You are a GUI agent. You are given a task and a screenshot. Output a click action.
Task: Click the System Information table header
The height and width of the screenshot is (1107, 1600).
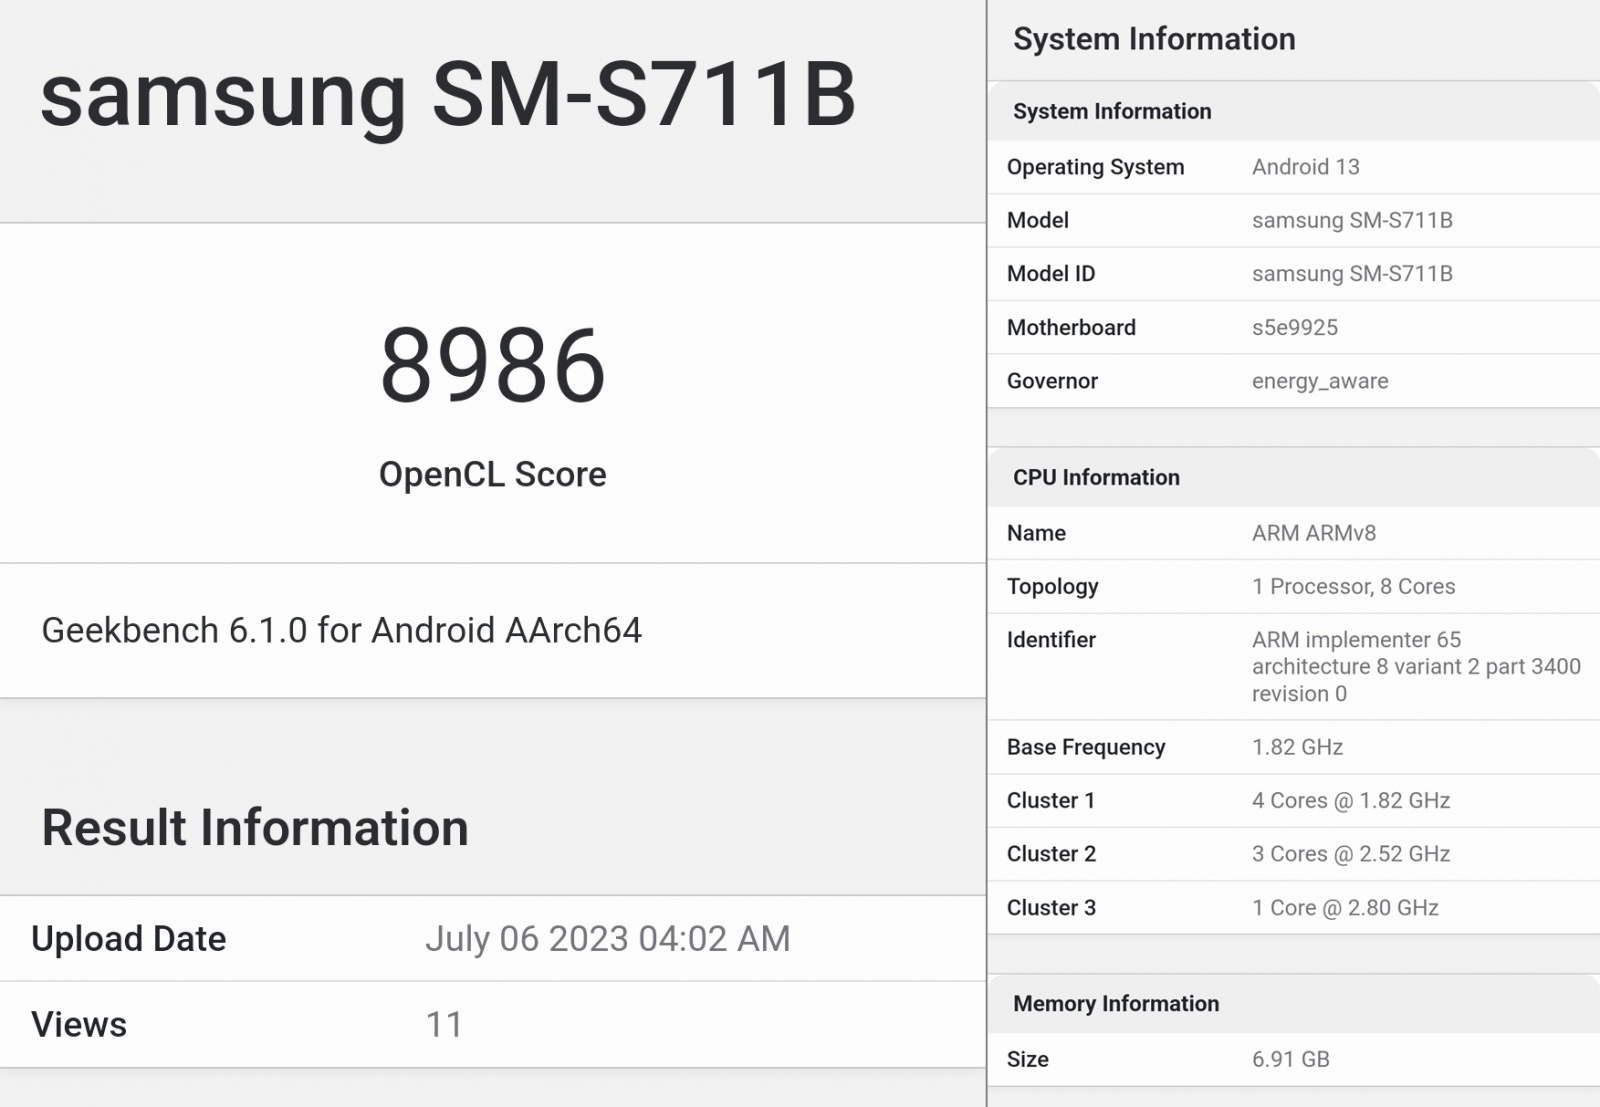click(x=1112, y=111)
